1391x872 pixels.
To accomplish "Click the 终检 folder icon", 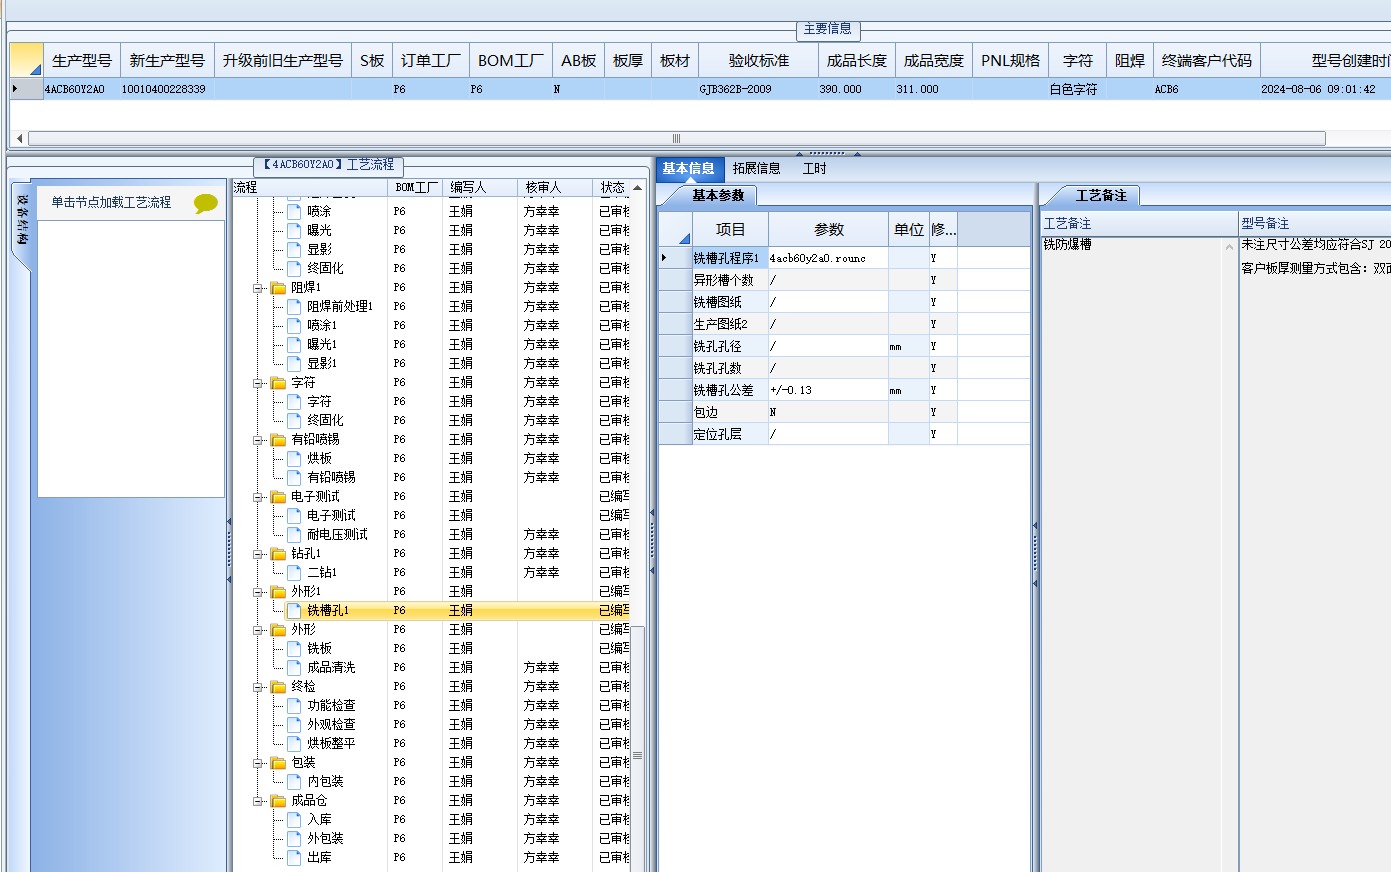I will [278, 687].
